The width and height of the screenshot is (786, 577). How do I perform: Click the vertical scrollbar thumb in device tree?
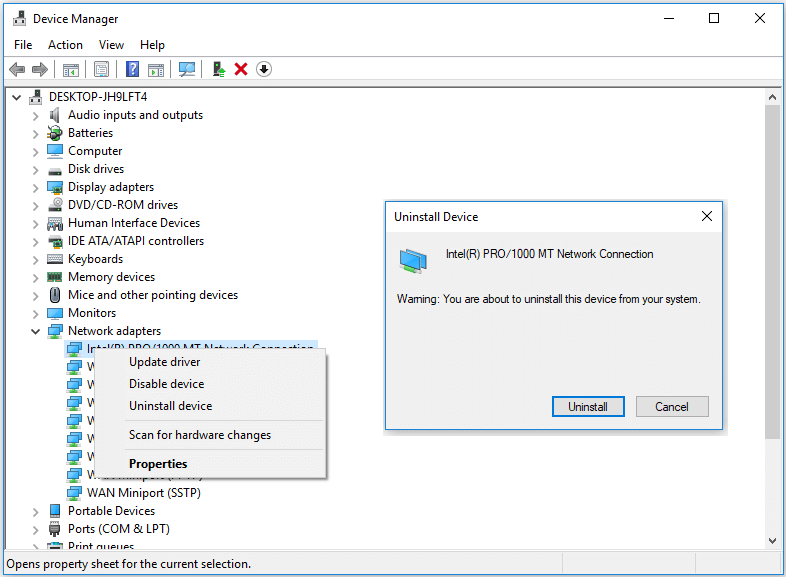[772, 272]
